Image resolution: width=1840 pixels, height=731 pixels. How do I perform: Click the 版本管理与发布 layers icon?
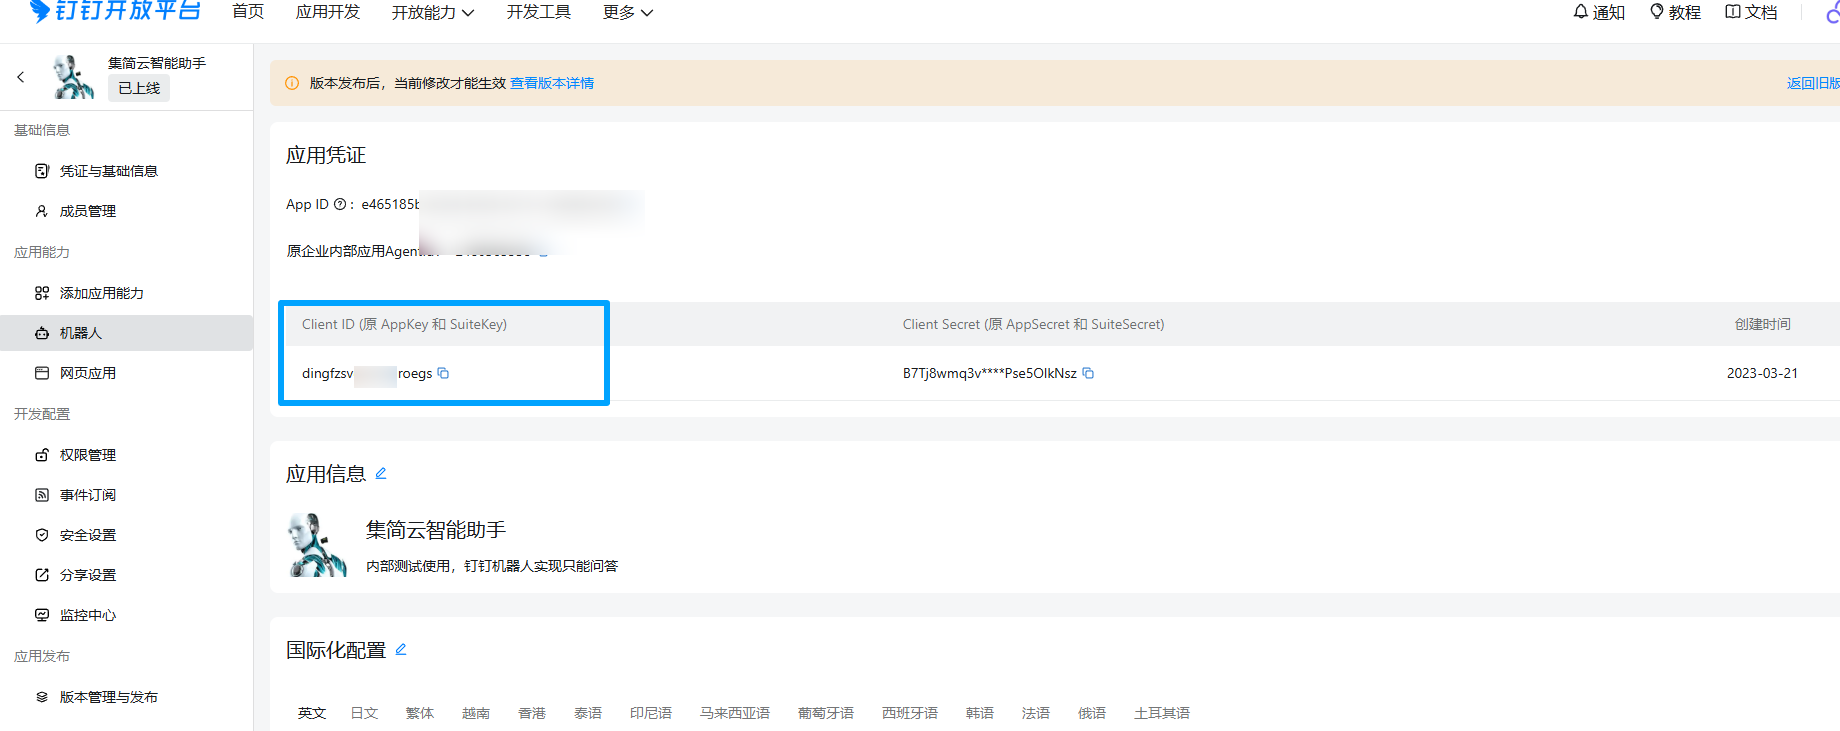point(42,697)
